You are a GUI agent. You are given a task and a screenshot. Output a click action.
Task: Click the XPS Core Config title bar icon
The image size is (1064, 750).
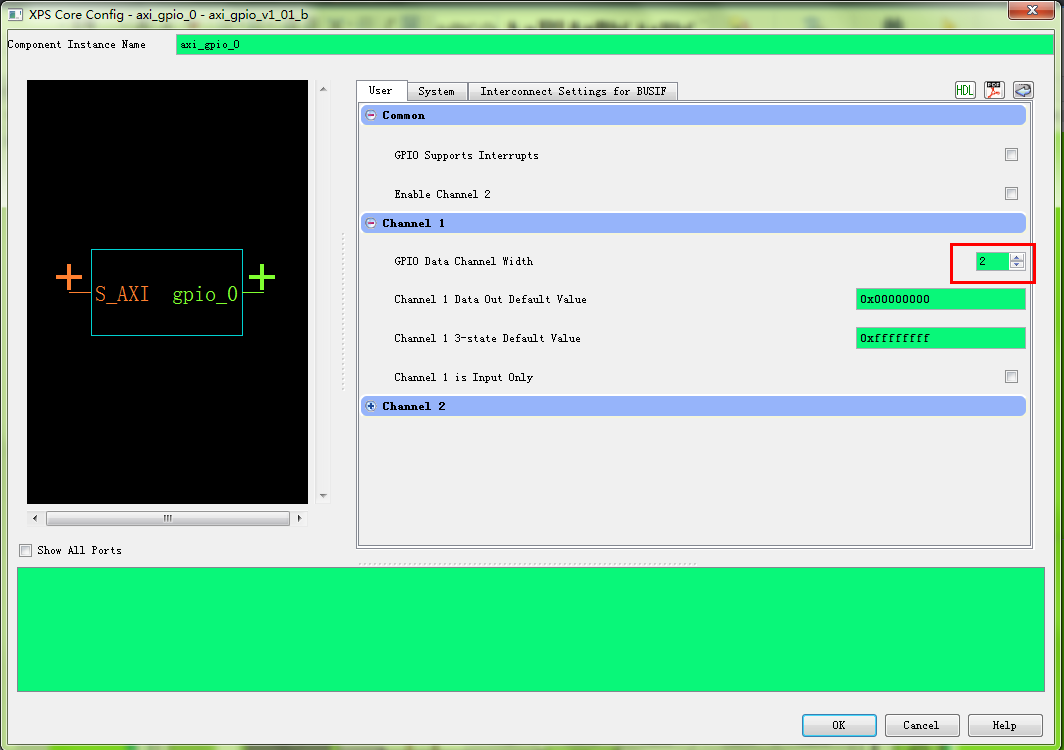(14, 15)
